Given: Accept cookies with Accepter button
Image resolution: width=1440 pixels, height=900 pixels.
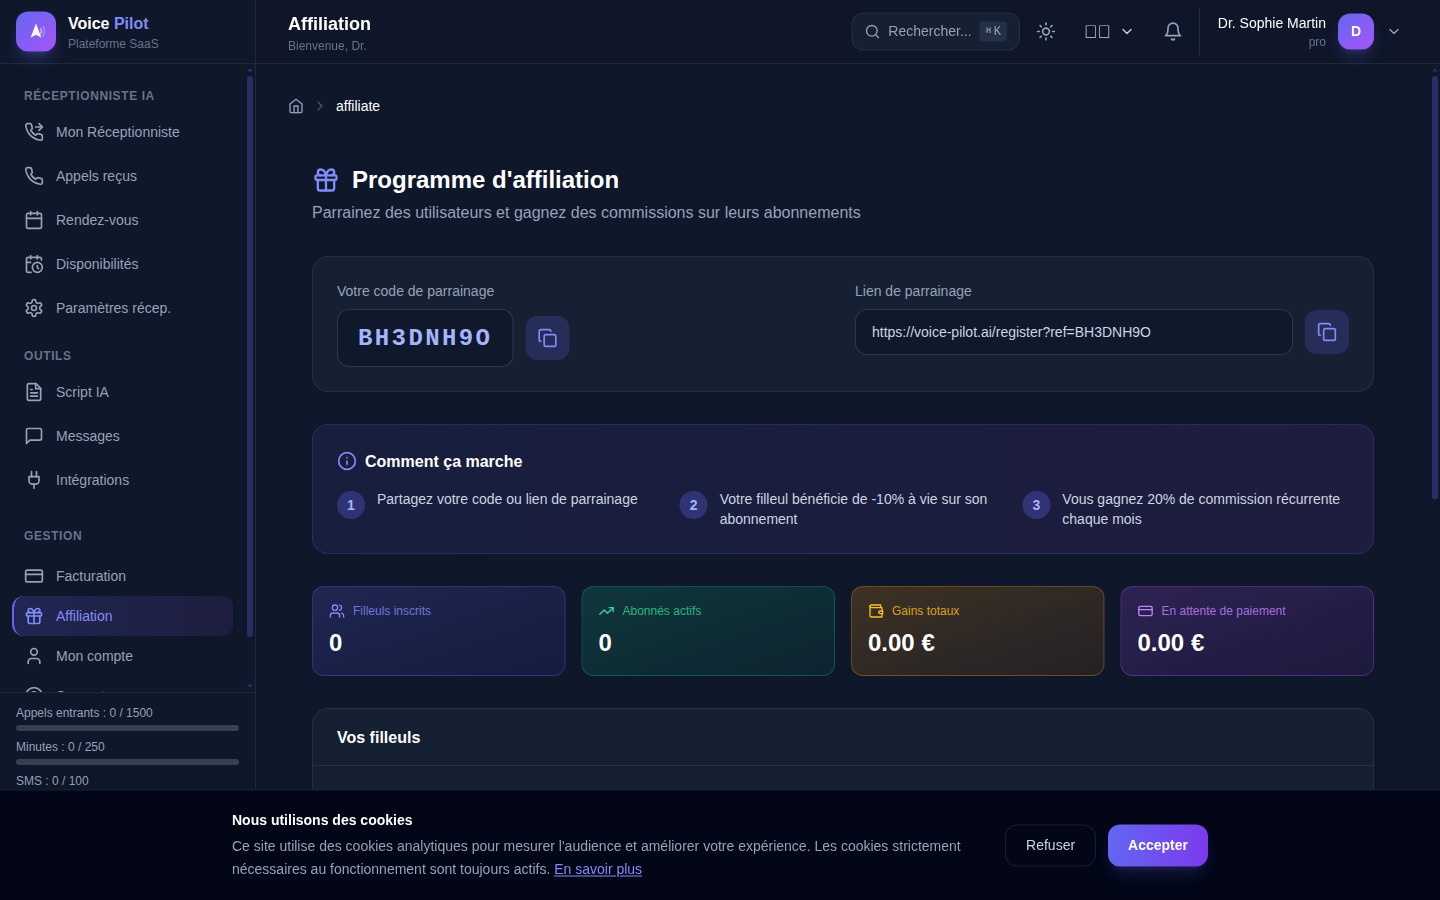Looking at the screenshot, I should (x=1158, y=846).
